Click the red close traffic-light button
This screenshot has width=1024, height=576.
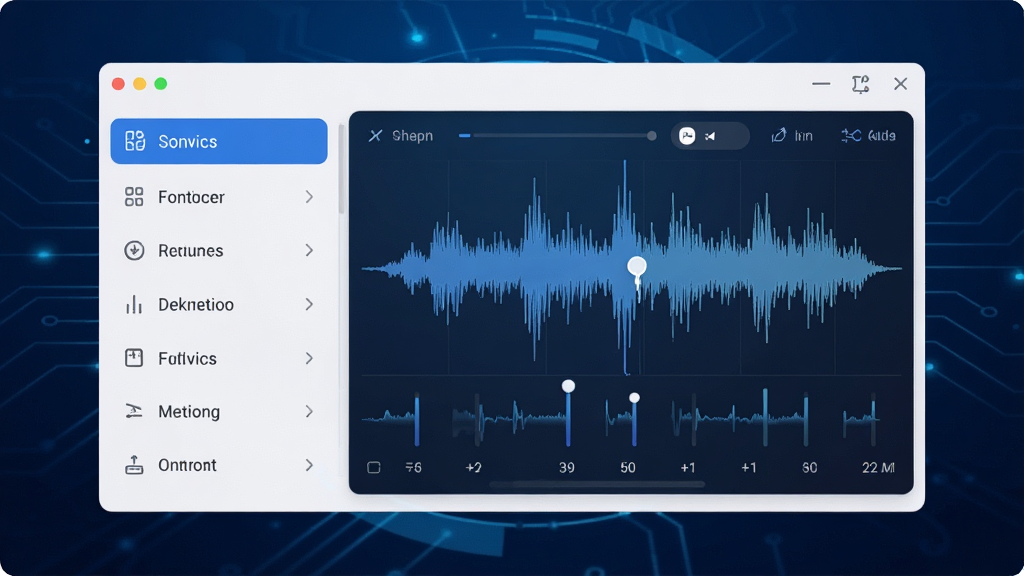click(118, 84)
